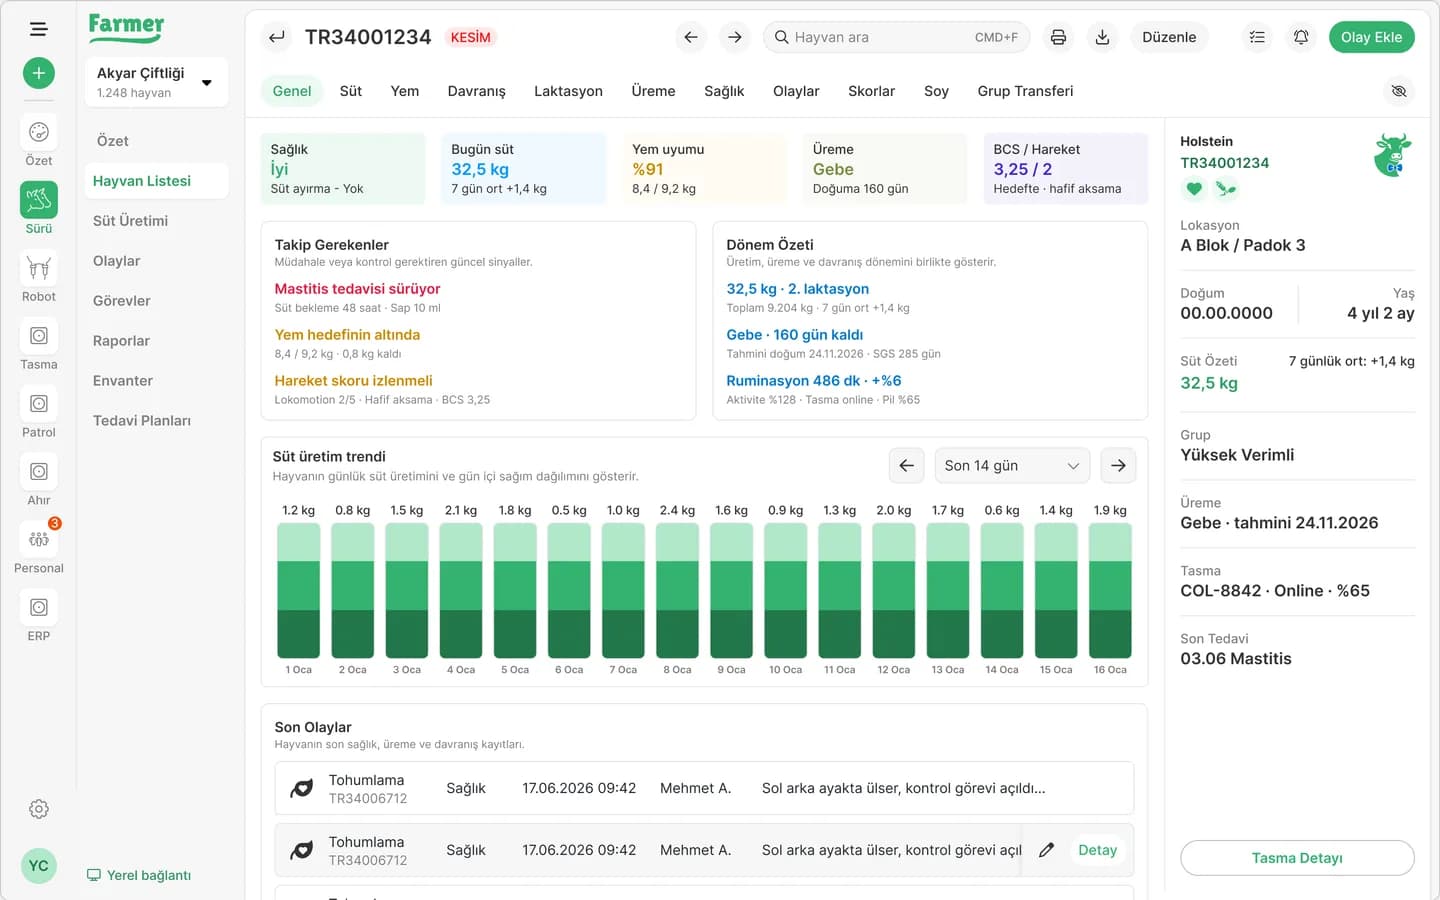Go to next animal arrow

click(735, 37)
